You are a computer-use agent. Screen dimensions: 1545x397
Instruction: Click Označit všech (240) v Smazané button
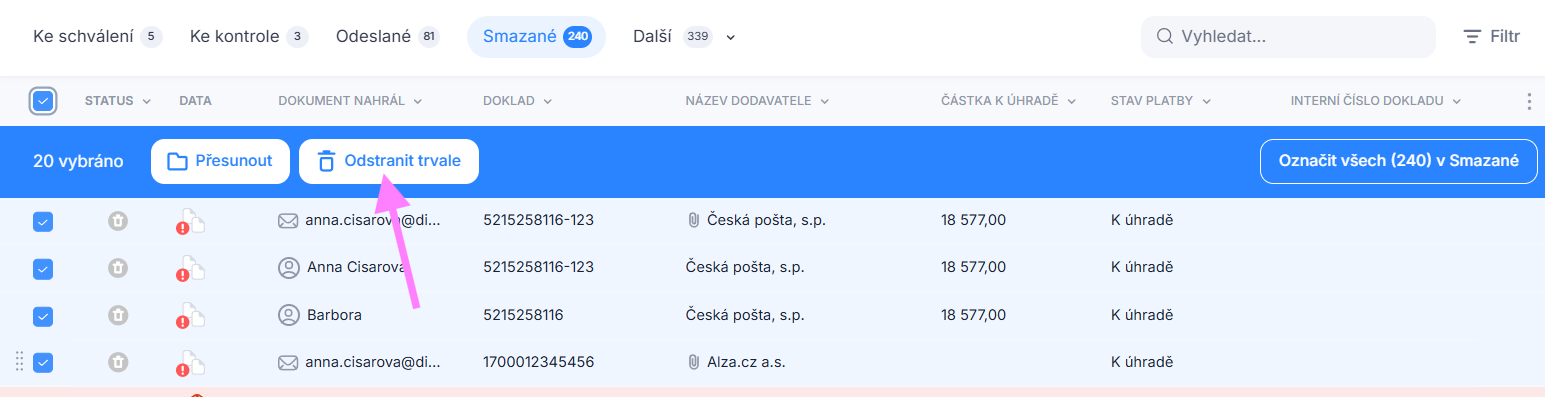[x=1399, y=161]
